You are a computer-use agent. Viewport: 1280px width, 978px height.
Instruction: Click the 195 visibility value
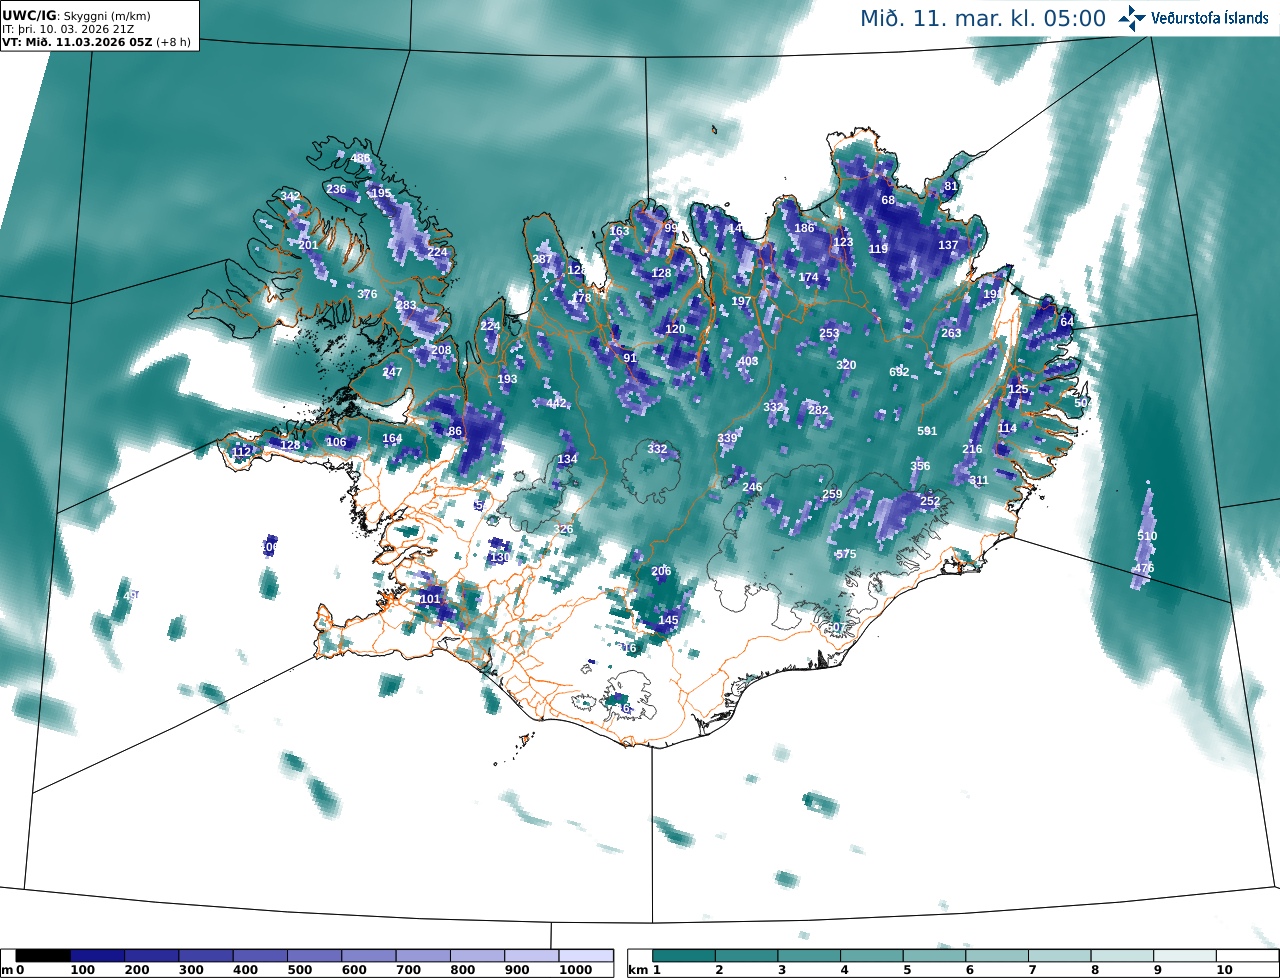coord(381,193)
